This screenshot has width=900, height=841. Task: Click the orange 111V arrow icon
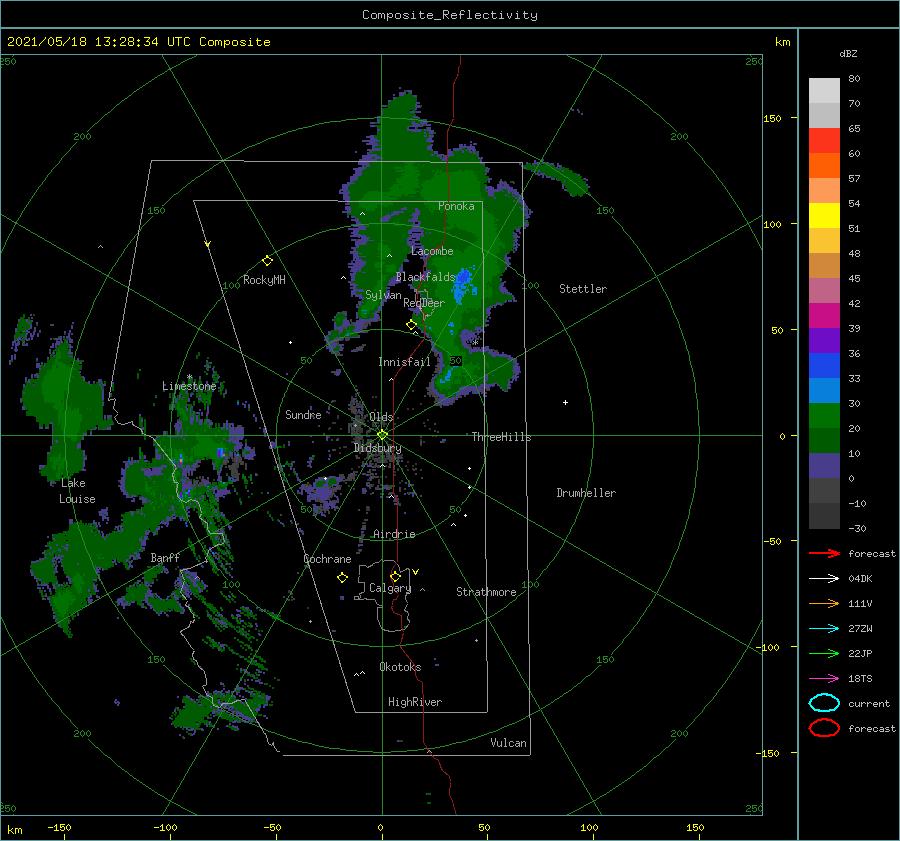point(824,603)
